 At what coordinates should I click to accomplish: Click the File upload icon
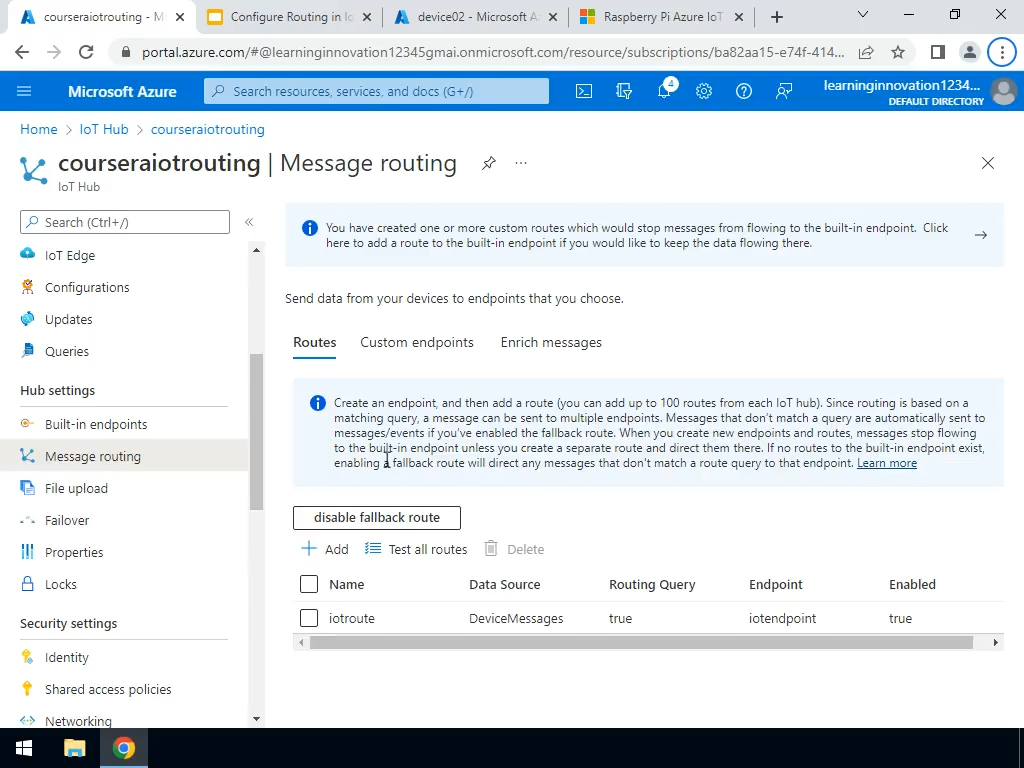pos(27,488)
